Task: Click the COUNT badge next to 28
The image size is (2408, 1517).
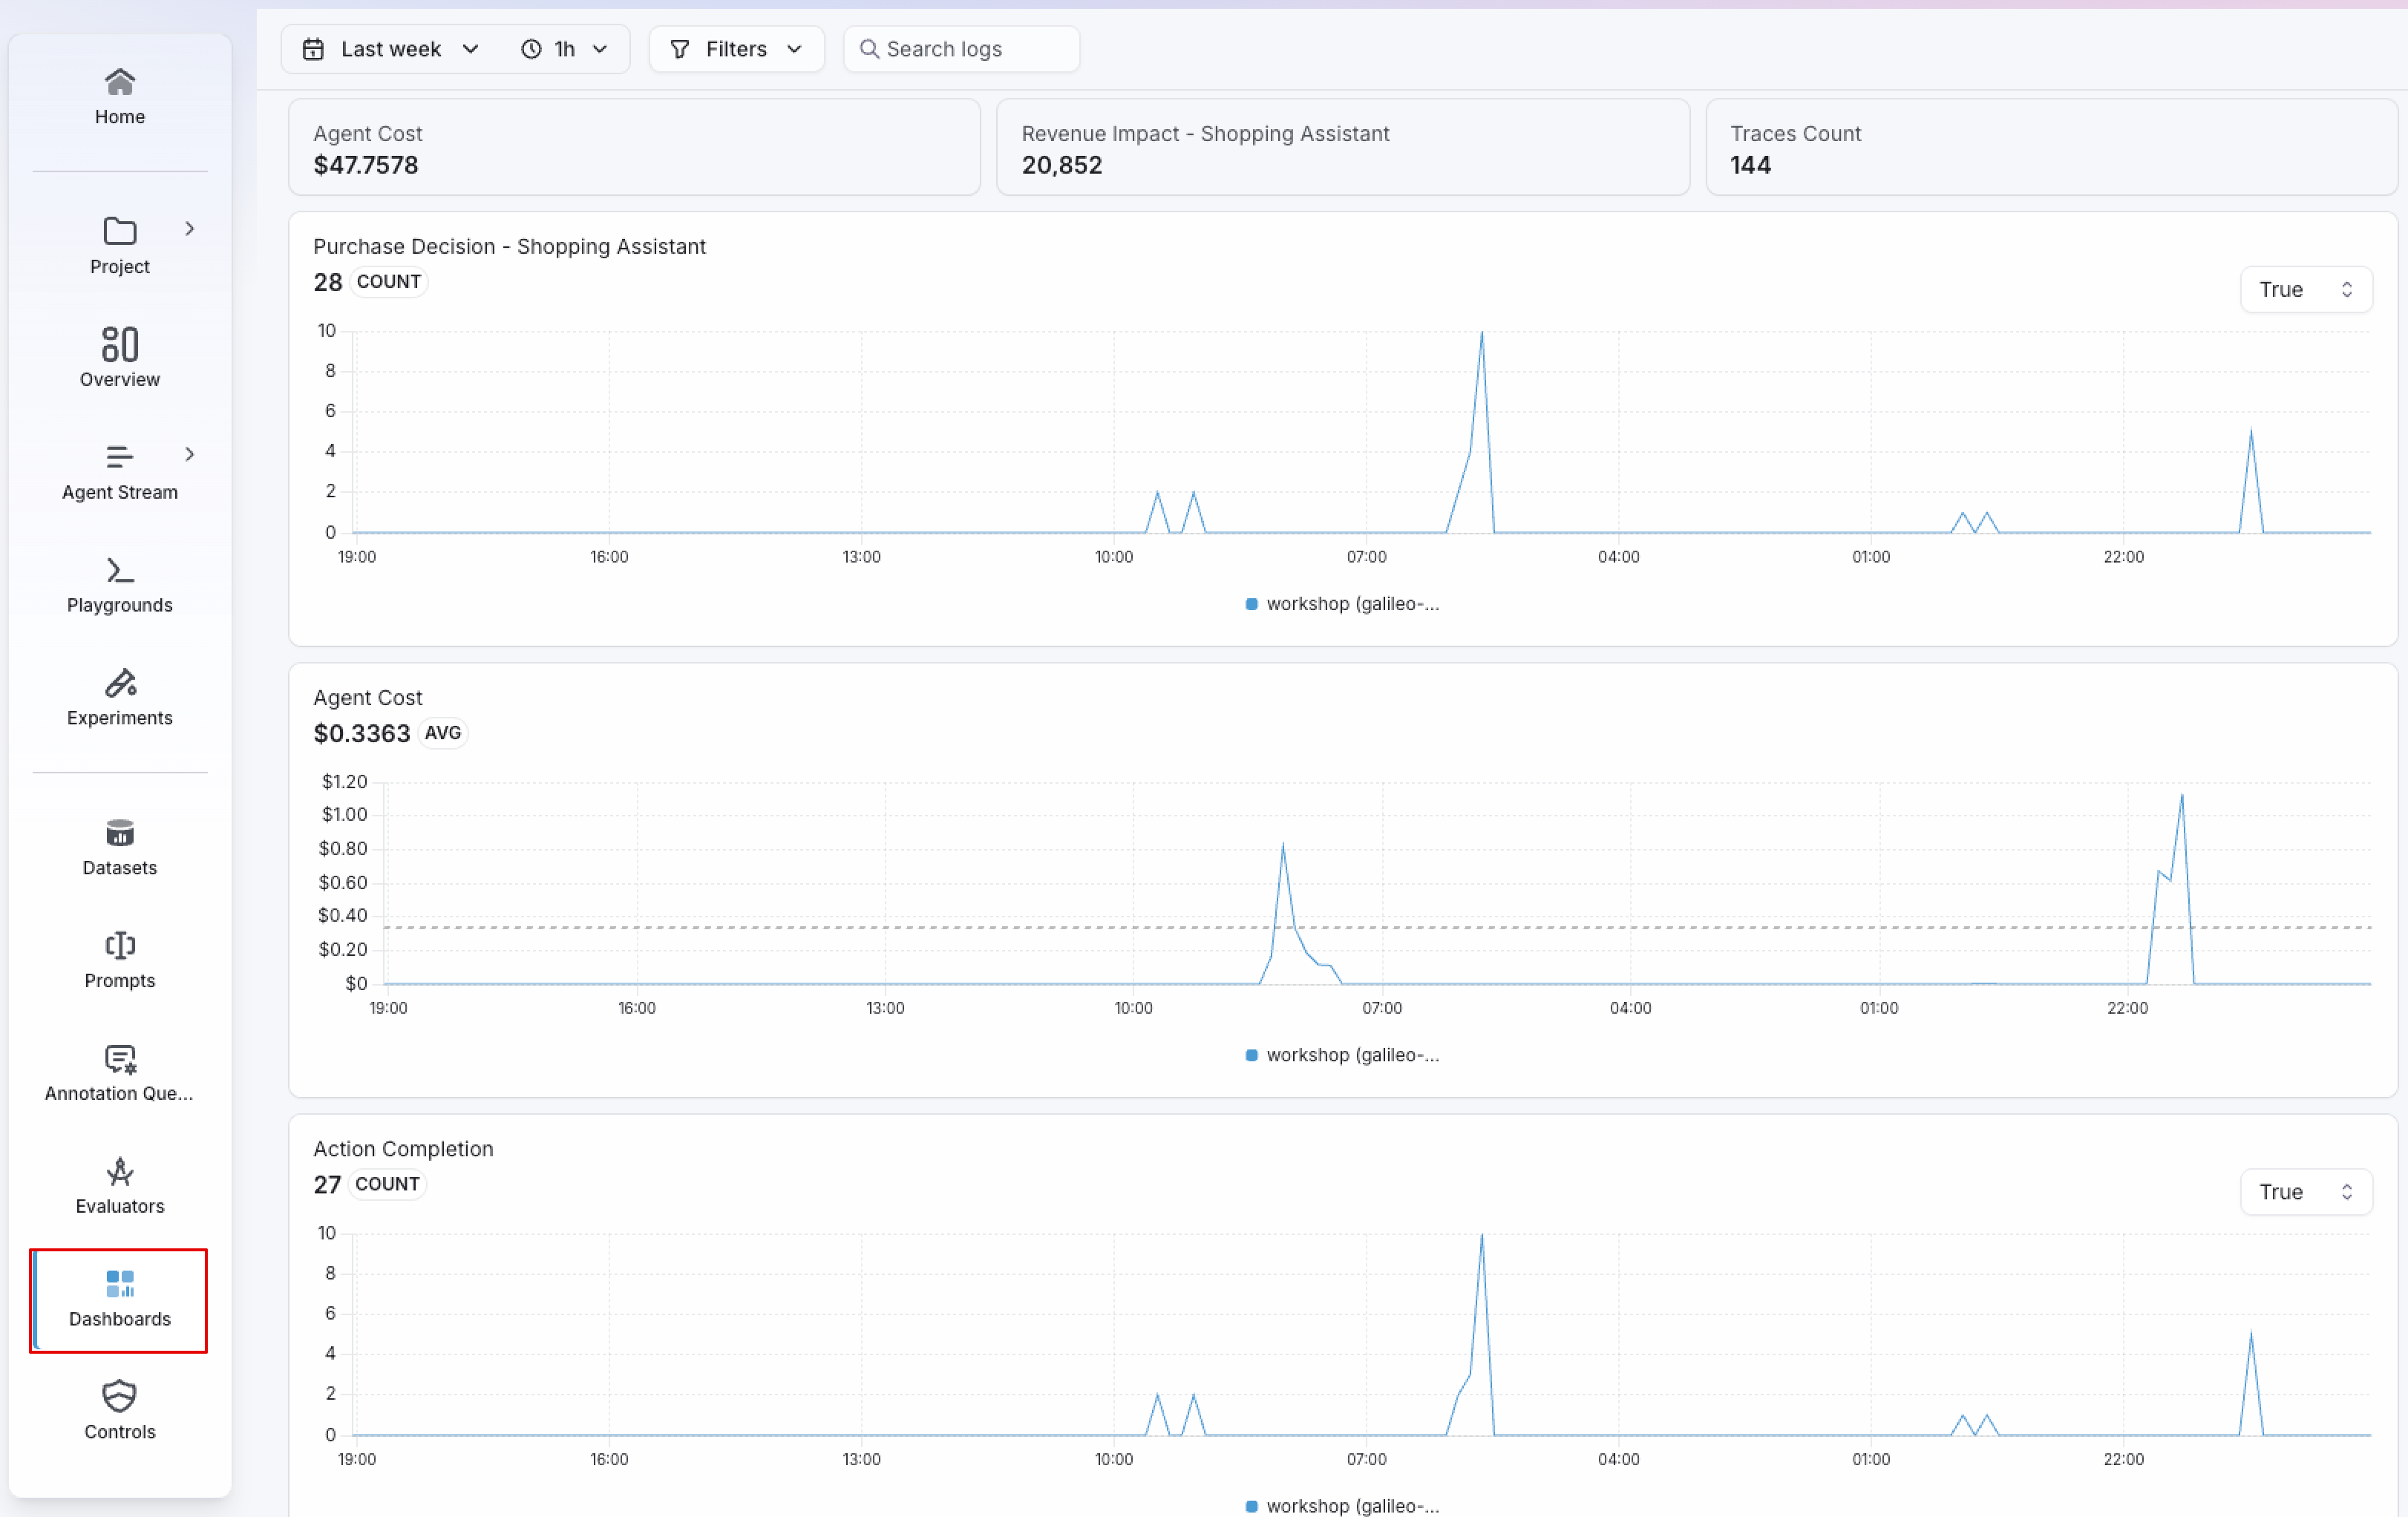Action: click(389, 282)
